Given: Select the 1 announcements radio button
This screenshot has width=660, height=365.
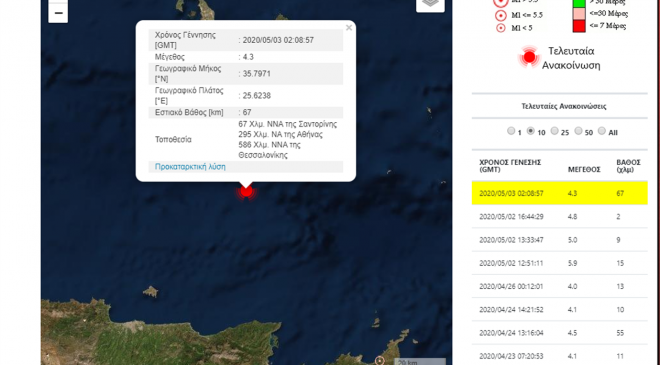Looking at the screenshot, I should click(x=511, y=131).
